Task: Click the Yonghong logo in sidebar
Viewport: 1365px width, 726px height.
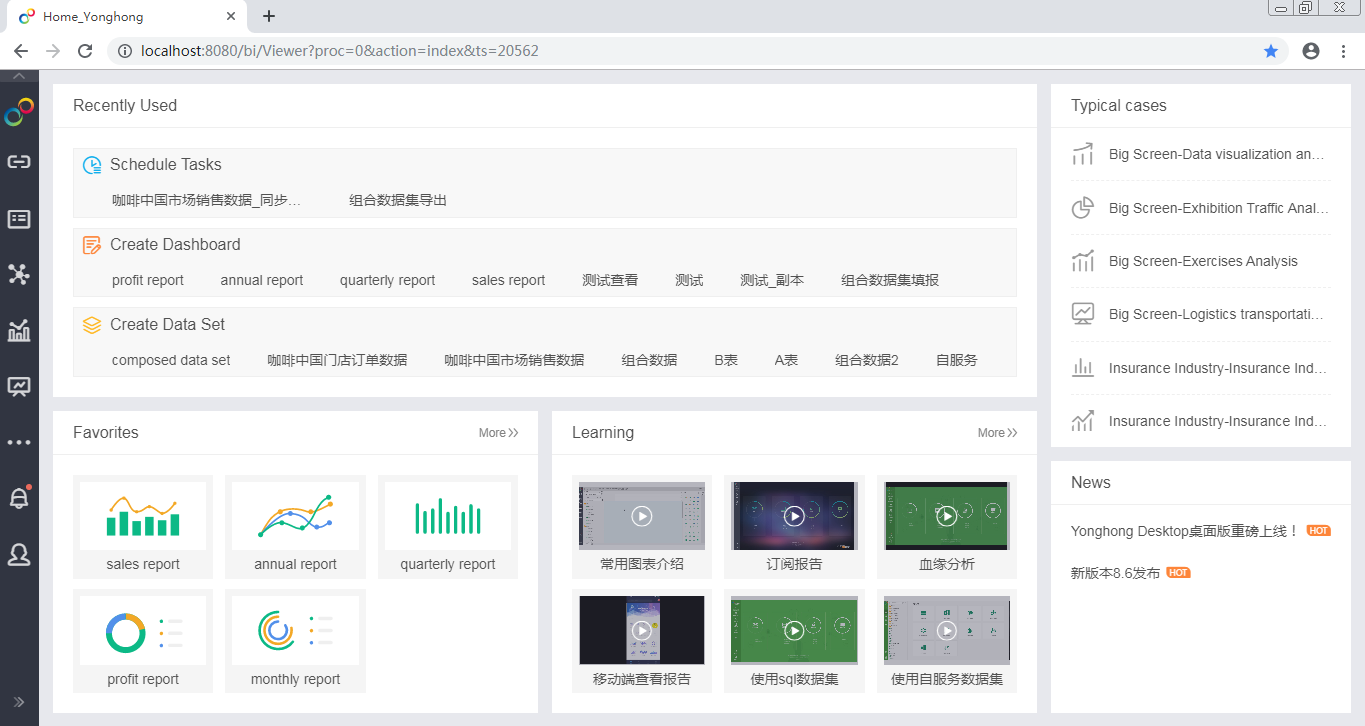Action: pos(19,112)
